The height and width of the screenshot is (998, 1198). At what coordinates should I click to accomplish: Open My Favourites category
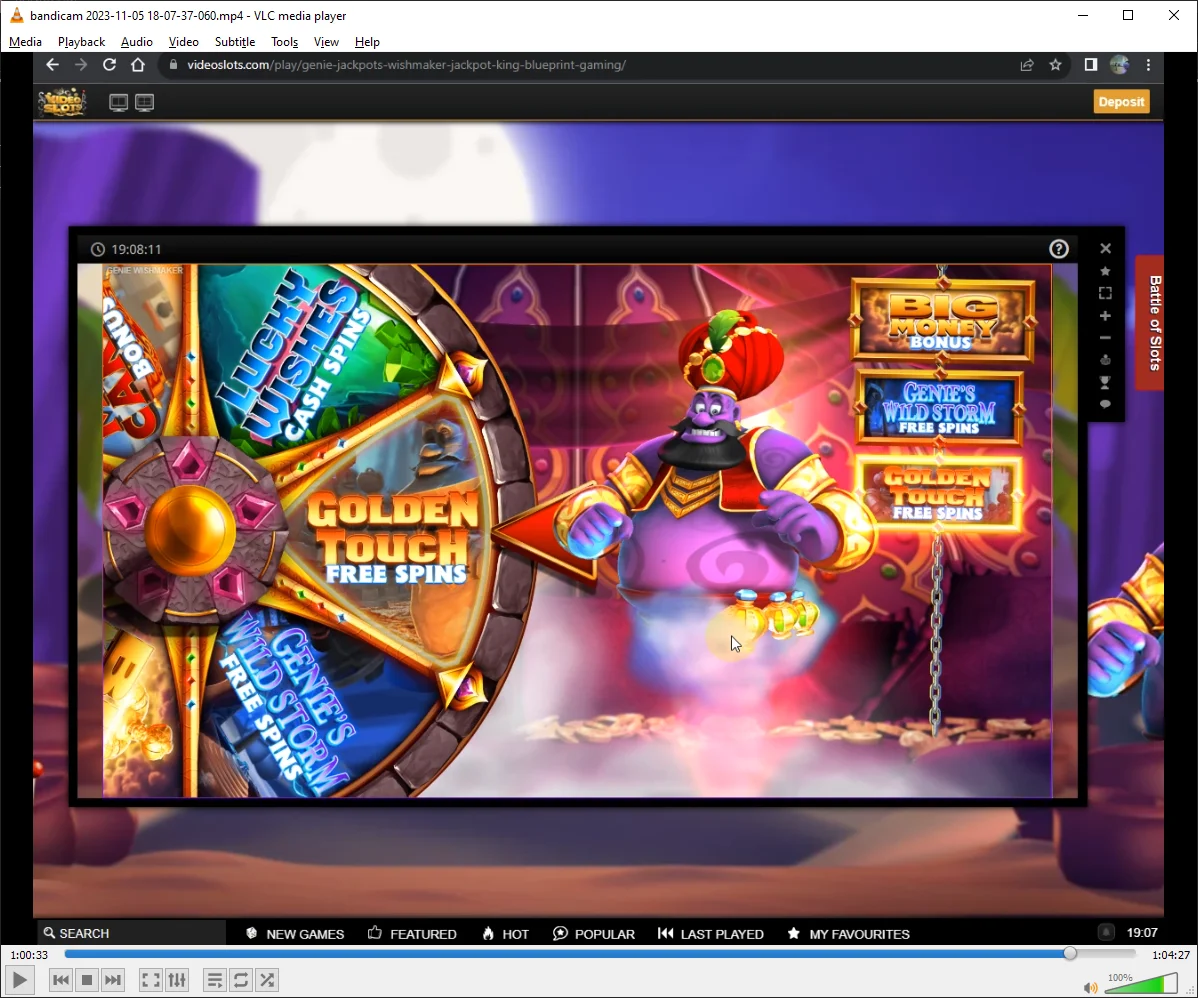[x=848, y=934]
